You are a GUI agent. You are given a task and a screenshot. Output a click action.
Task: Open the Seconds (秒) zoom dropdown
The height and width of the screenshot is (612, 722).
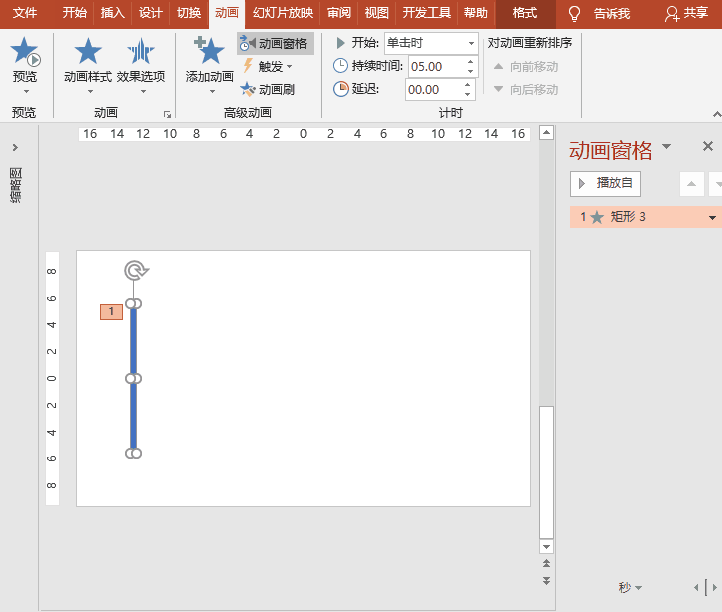tap(630, 588)
